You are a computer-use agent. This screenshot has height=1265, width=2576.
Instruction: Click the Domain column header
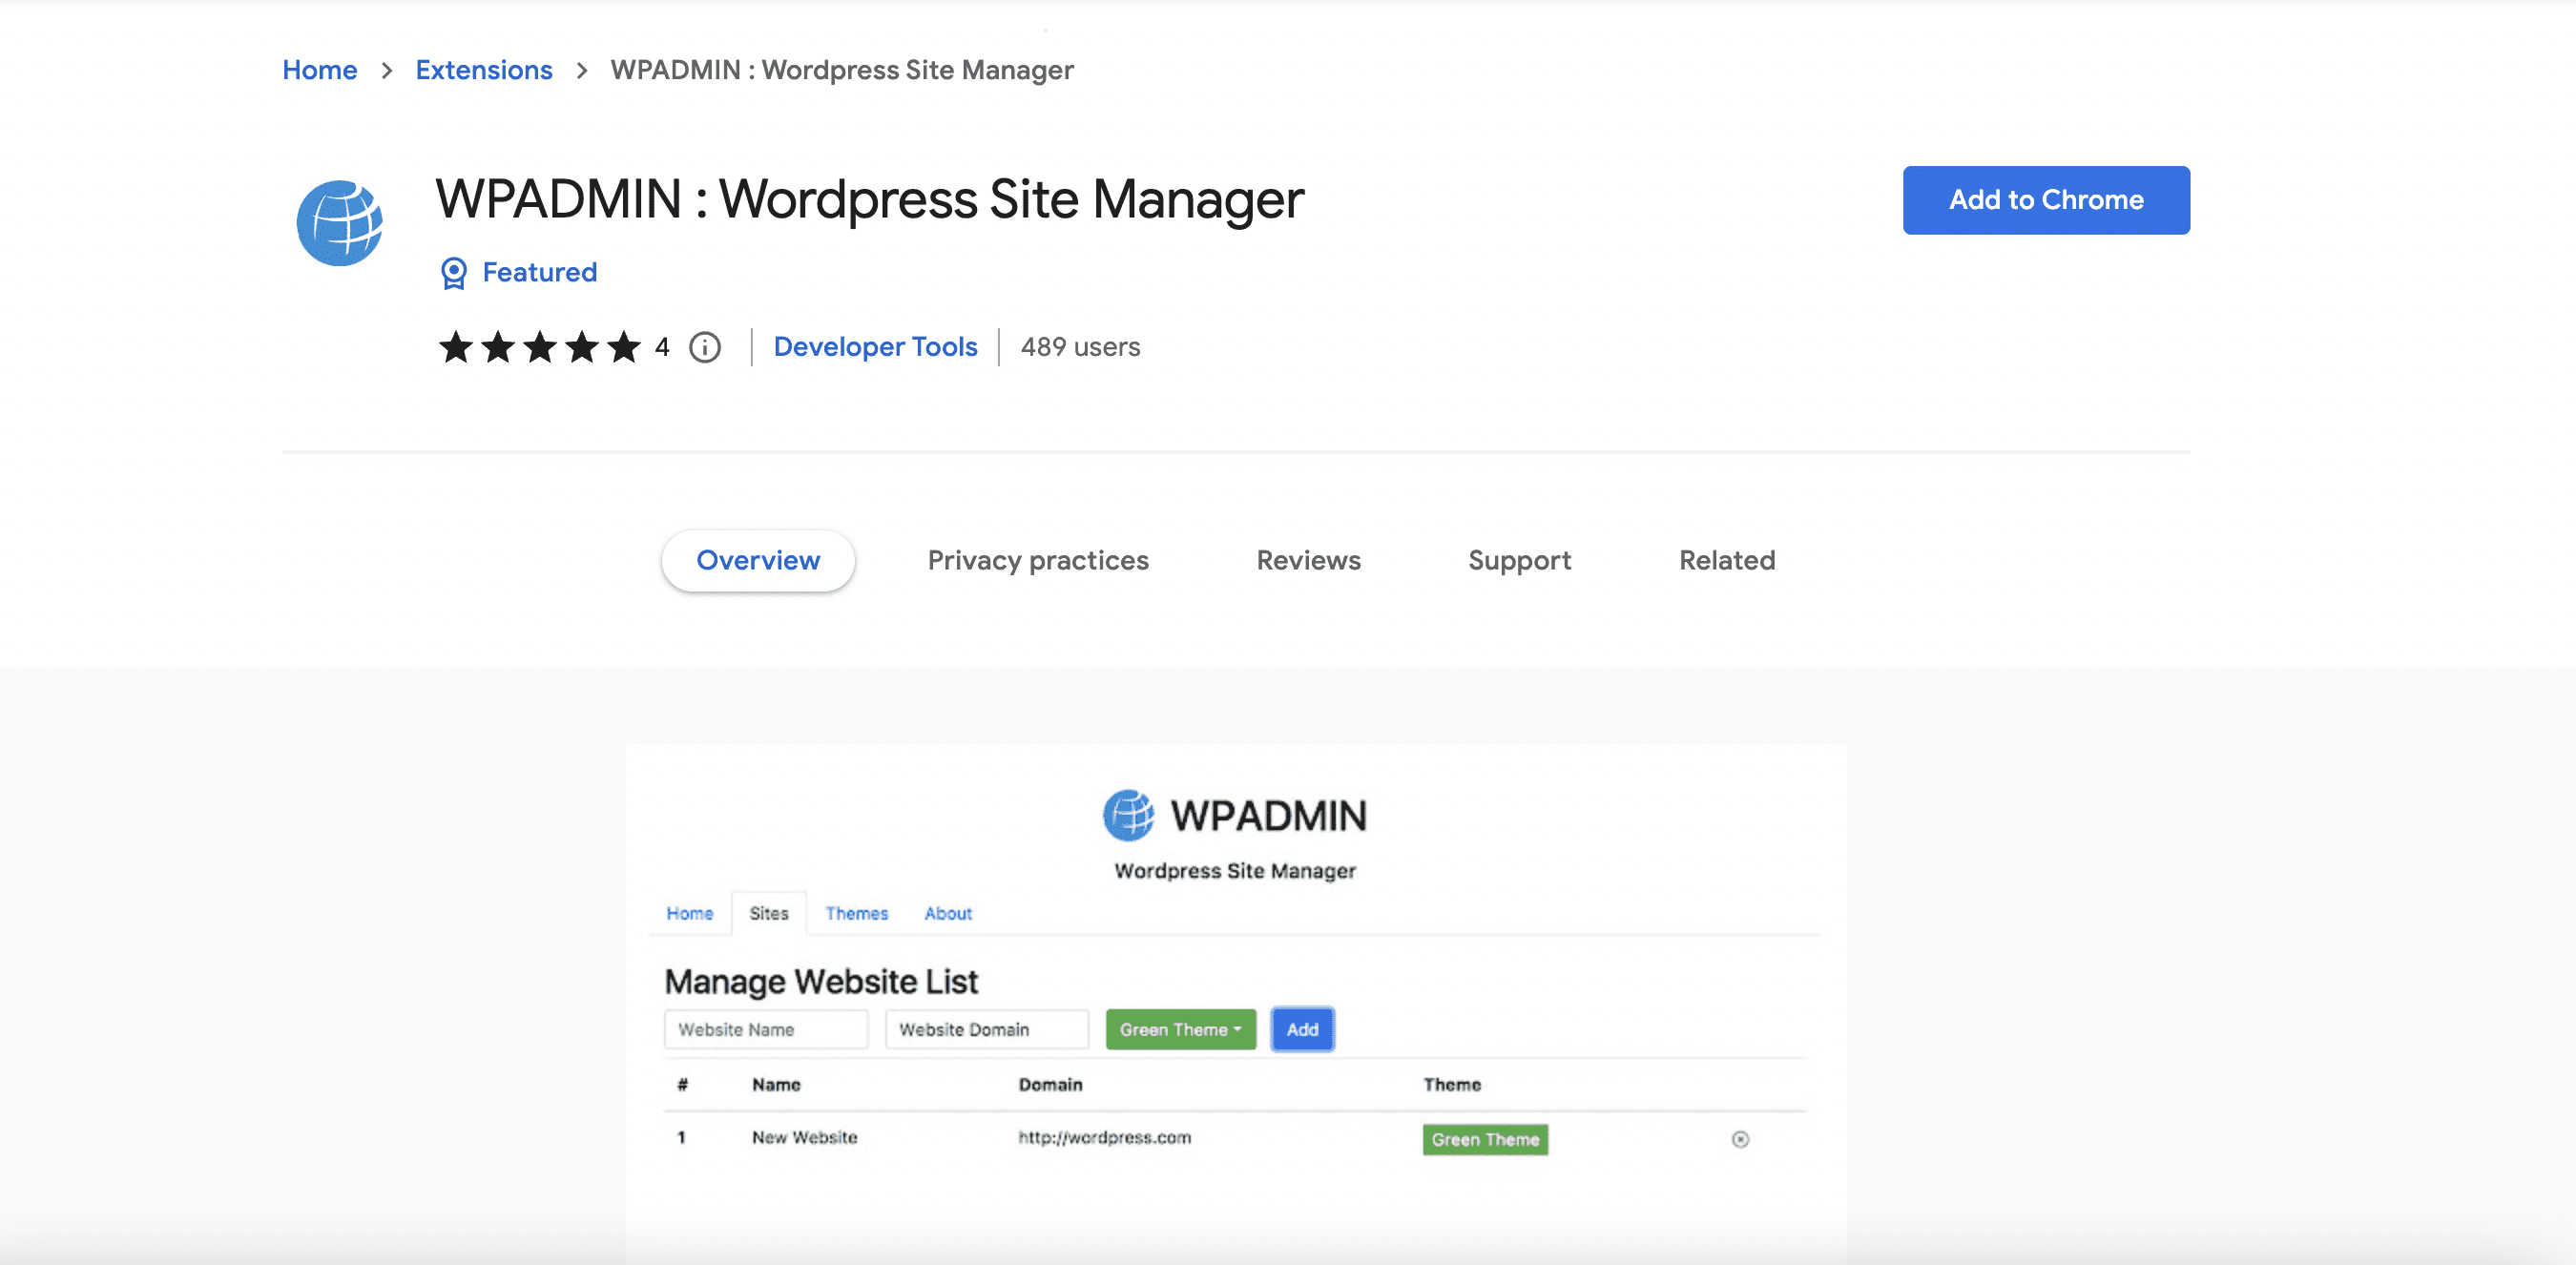(x=1050, y=1085)
